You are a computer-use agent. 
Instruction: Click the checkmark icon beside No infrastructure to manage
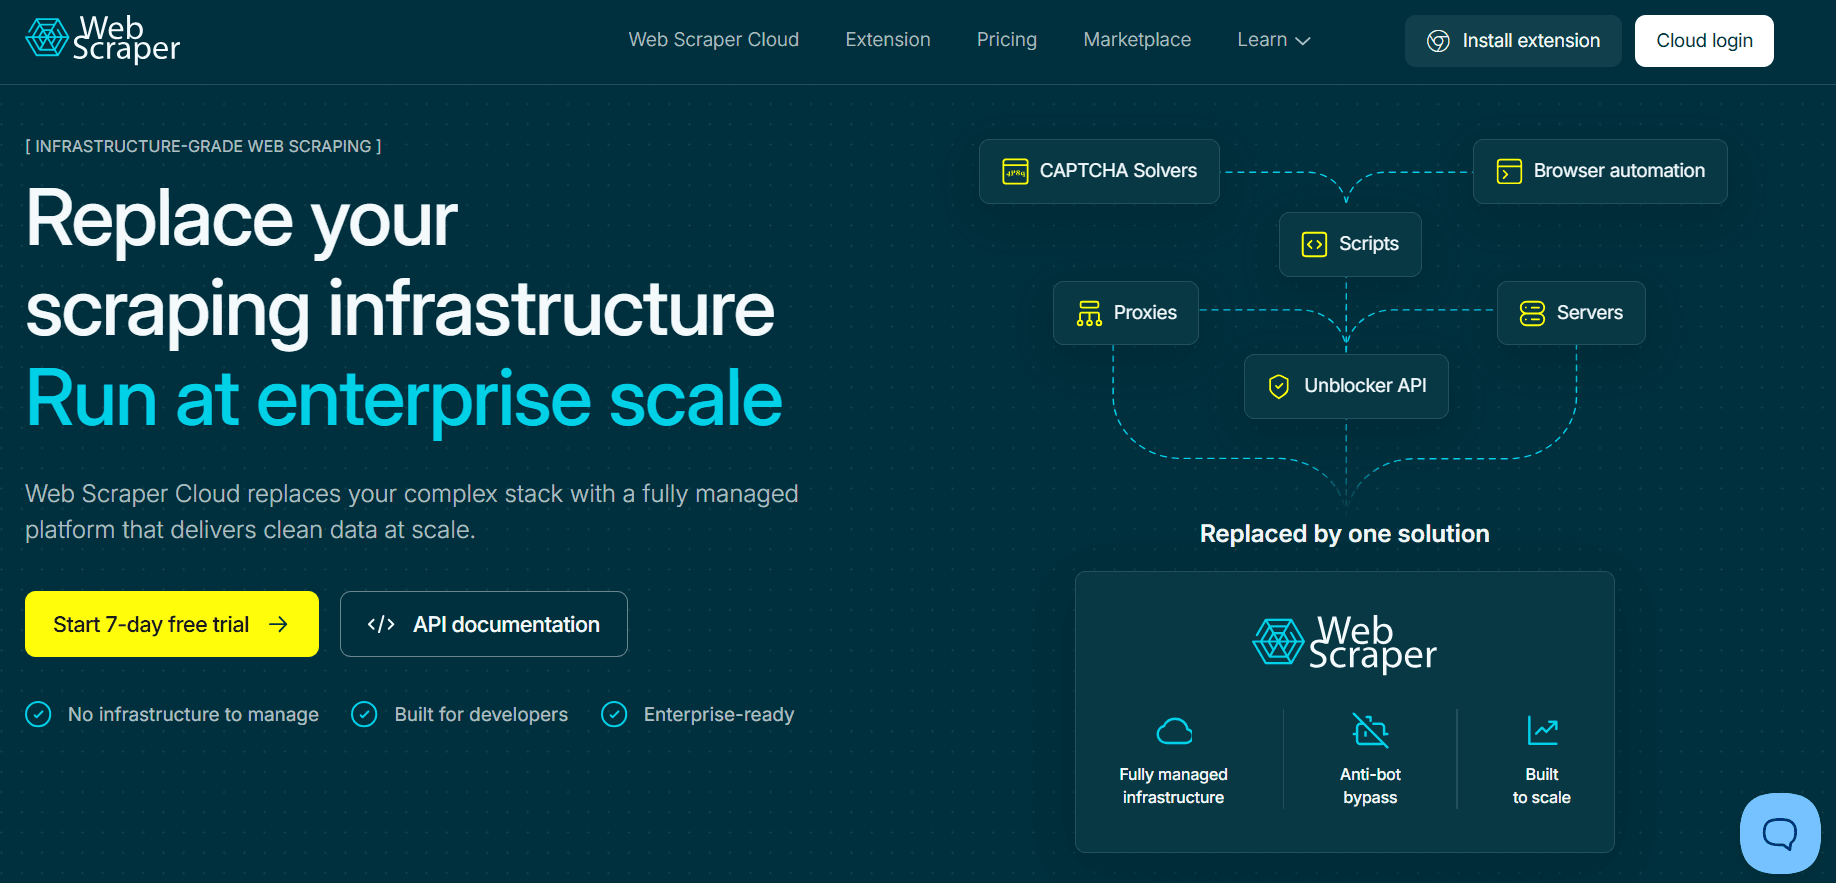click(38, 714)
